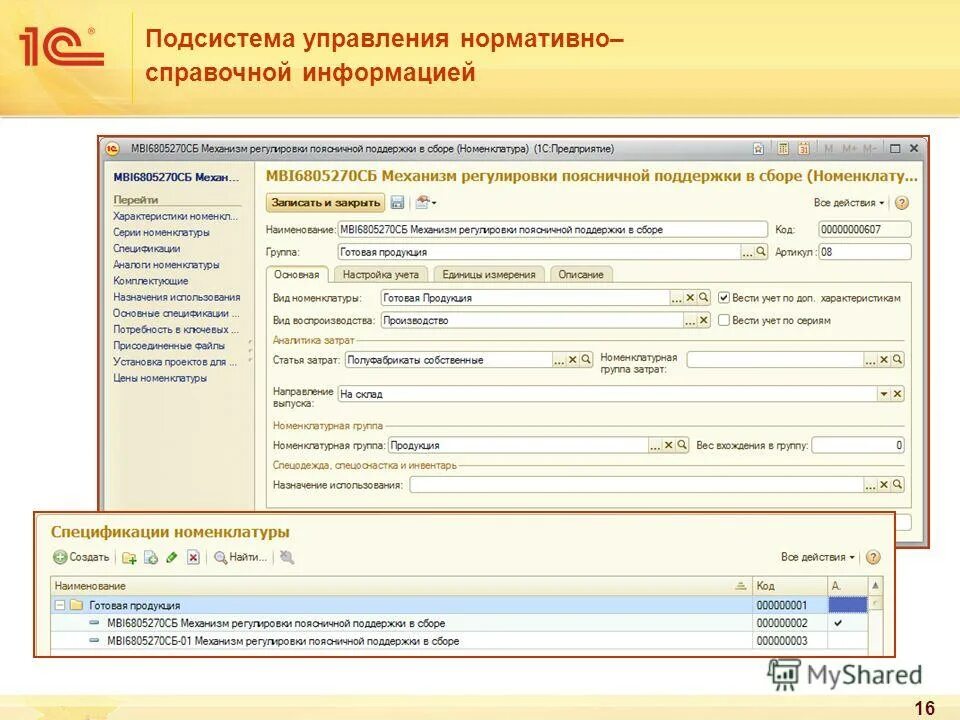Open help icon in nomenclature form
960x720 pixels.
(x=902, y=203)
